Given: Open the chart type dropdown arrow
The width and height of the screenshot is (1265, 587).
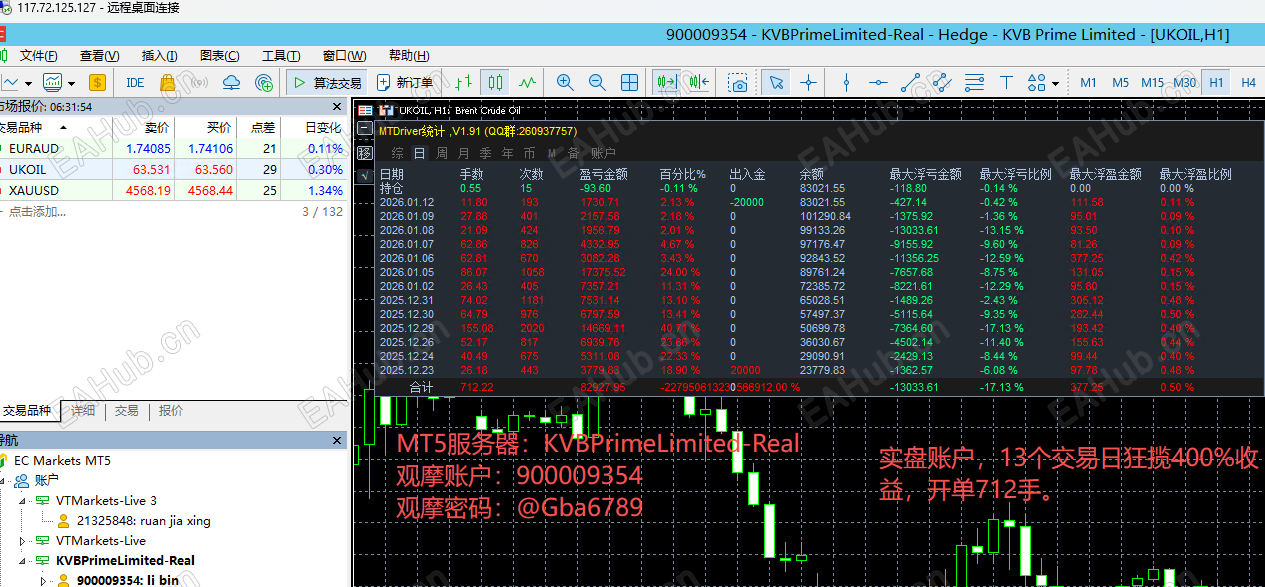Looking at the screenshot, I should click(x=28, y=82).
